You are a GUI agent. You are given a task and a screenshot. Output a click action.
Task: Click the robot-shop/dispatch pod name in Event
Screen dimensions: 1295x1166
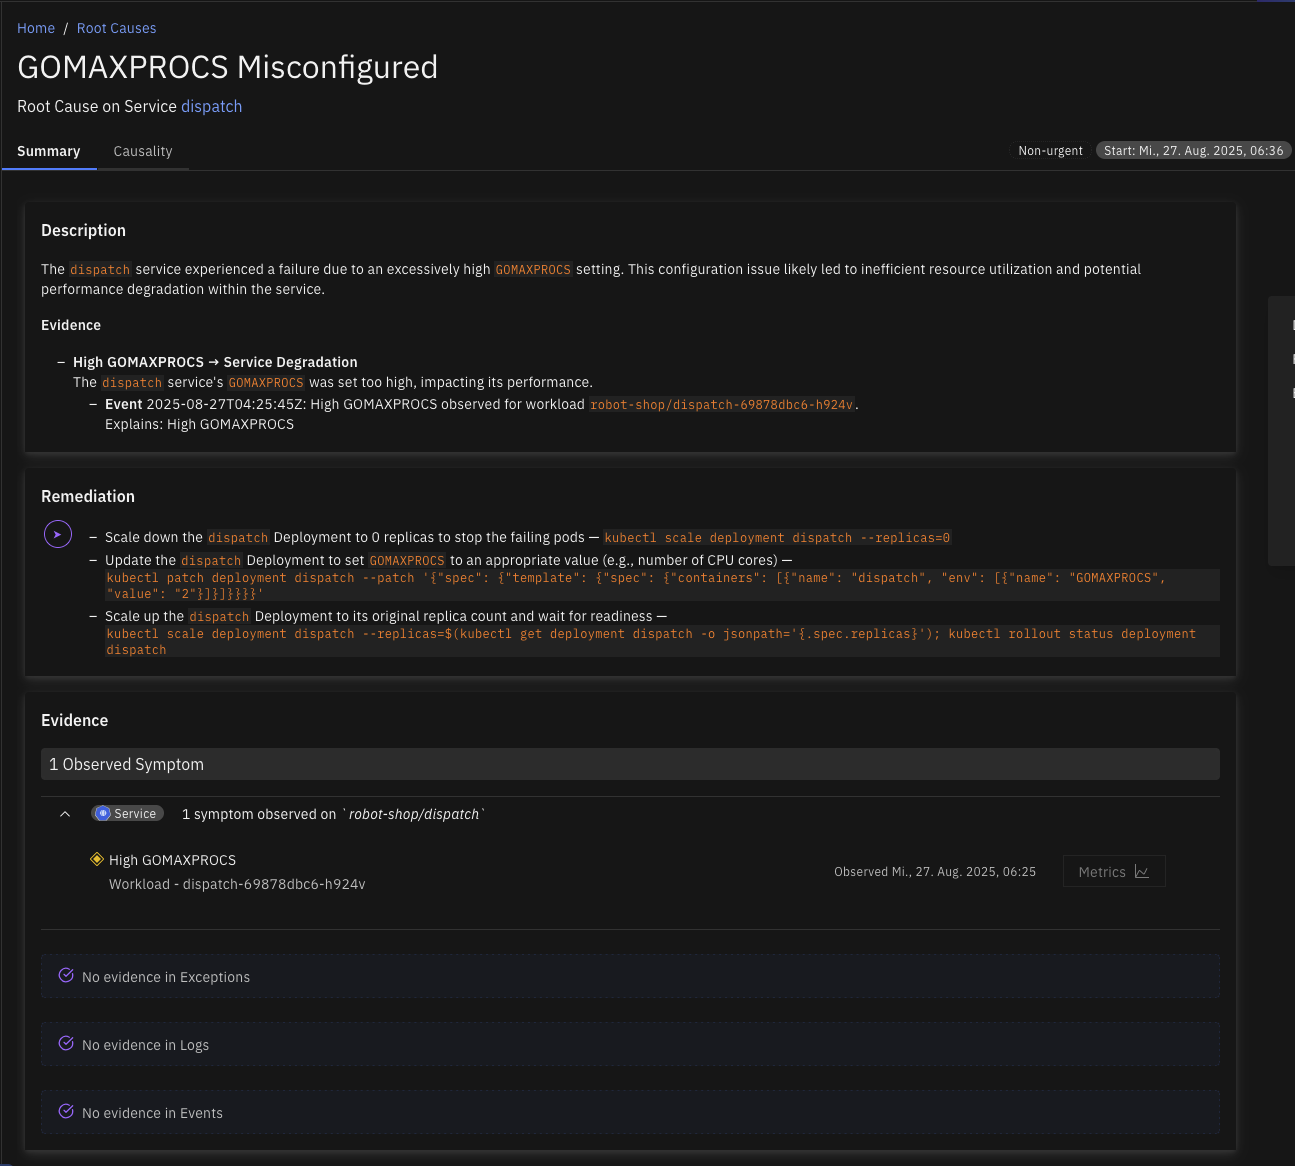tap(721, 405)
